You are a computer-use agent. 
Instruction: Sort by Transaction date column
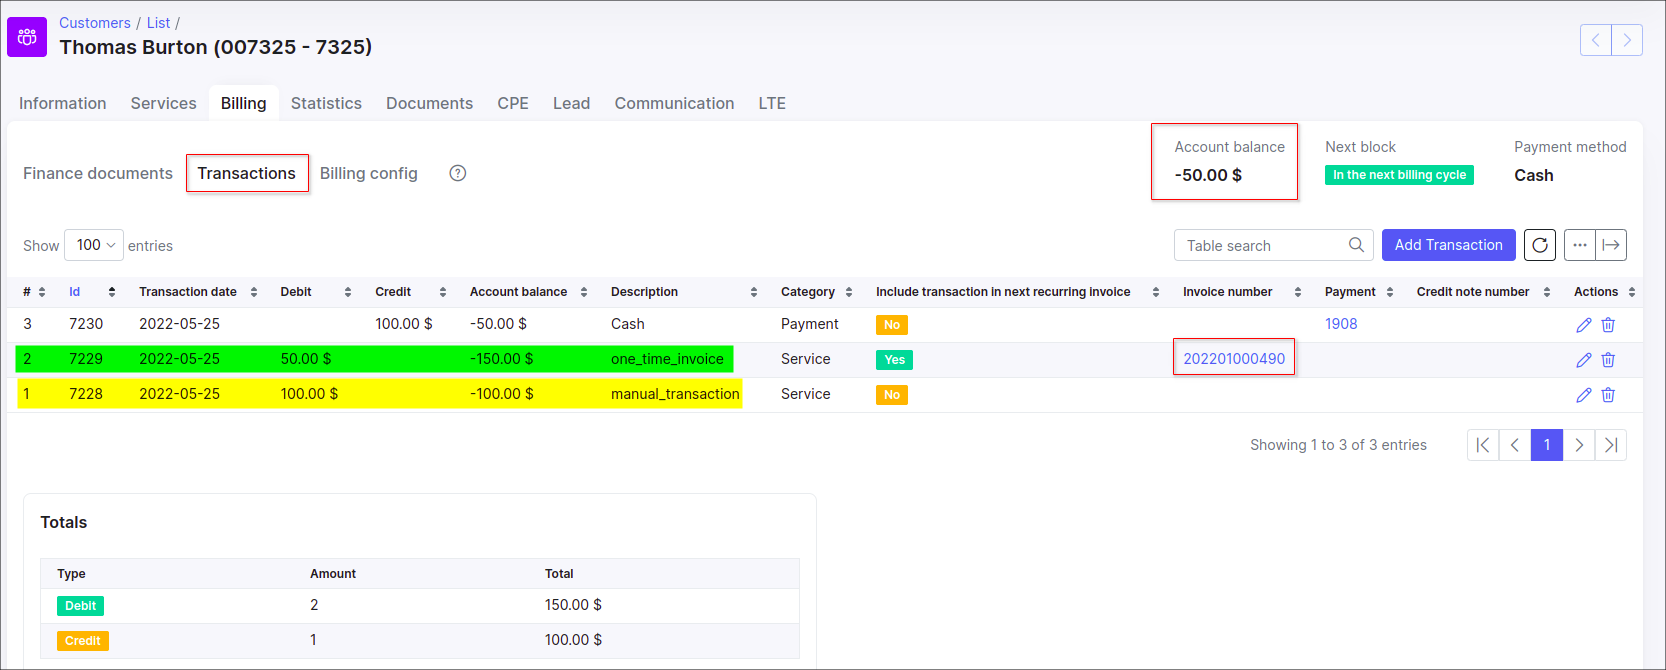click(198, 292)
